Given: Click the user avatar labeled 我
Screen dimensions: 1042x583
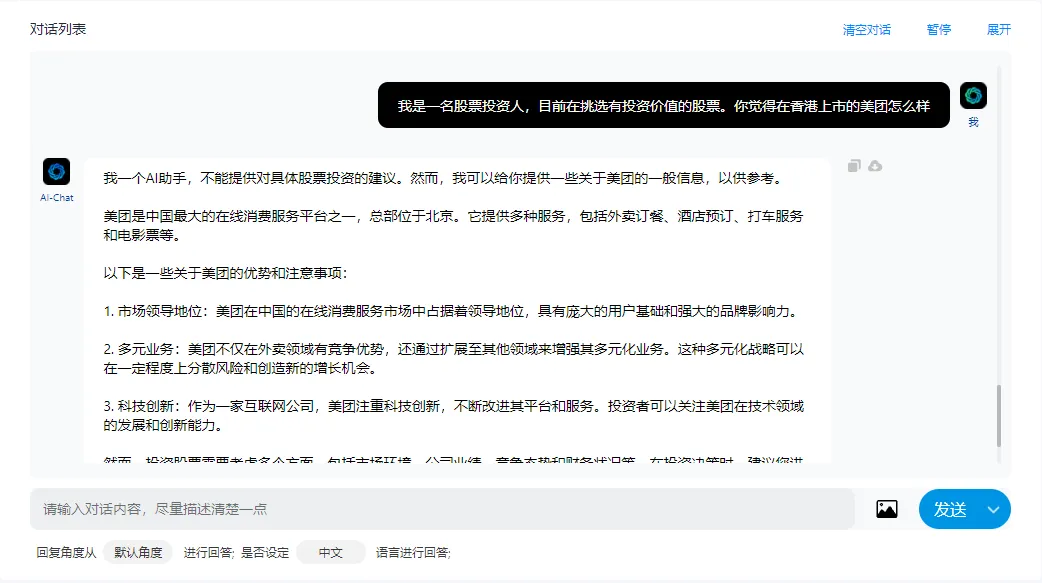Looking at the screenshot, I should pos(973,96).
